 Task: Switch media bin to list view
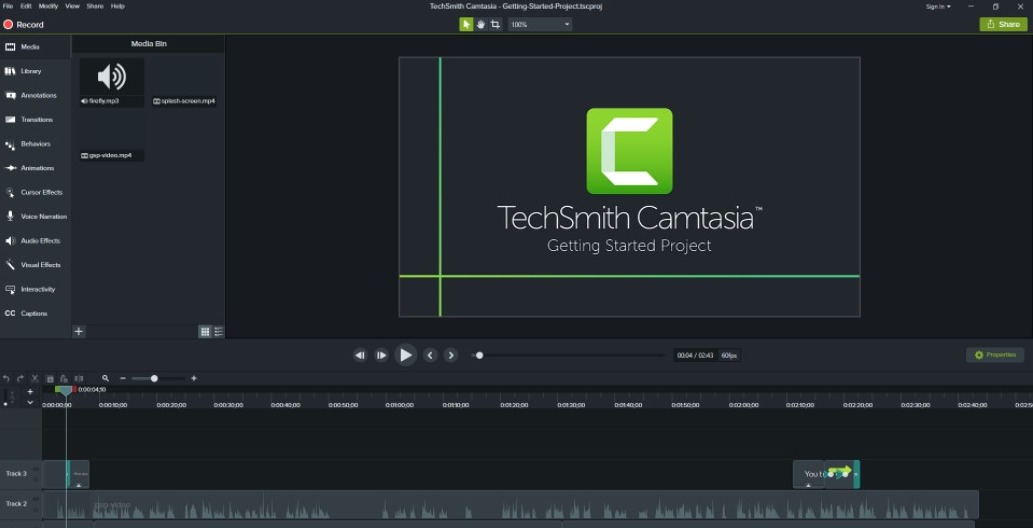pos(219,332)
